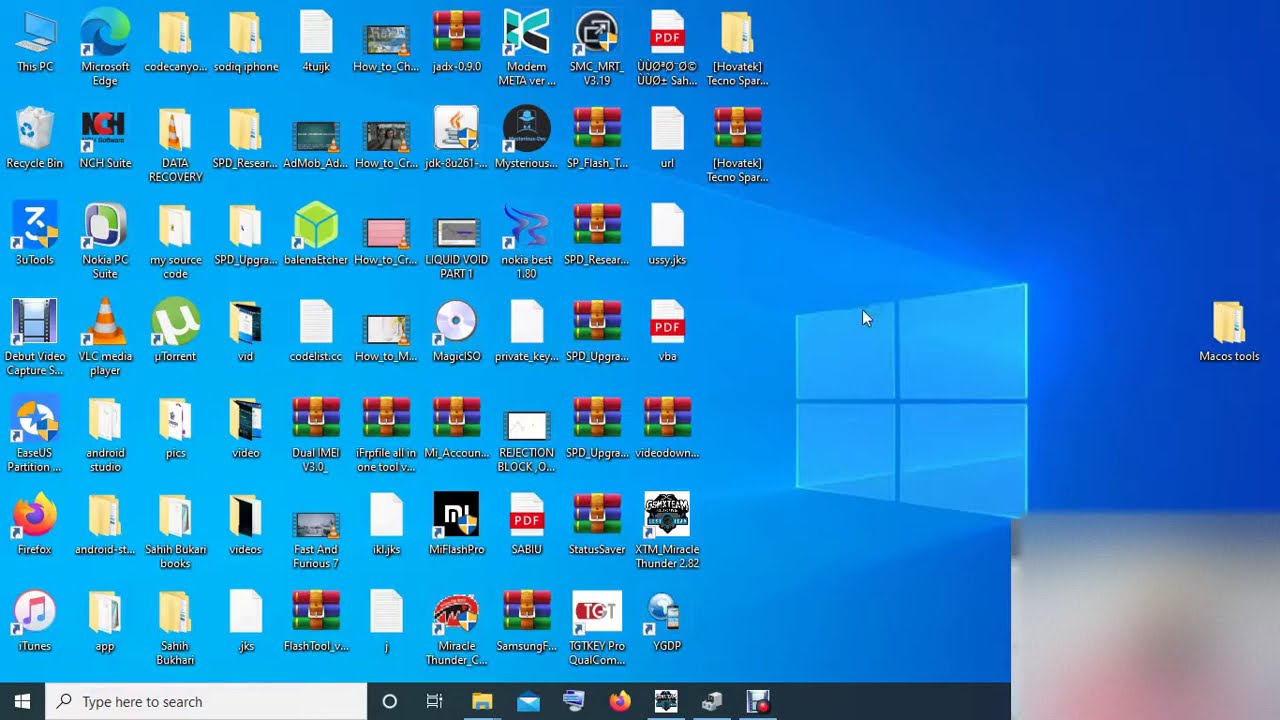Open File Explorer from the taskbar
Image resolution: width=1280 pixels, height=720 pixels.
pos(482,702)
